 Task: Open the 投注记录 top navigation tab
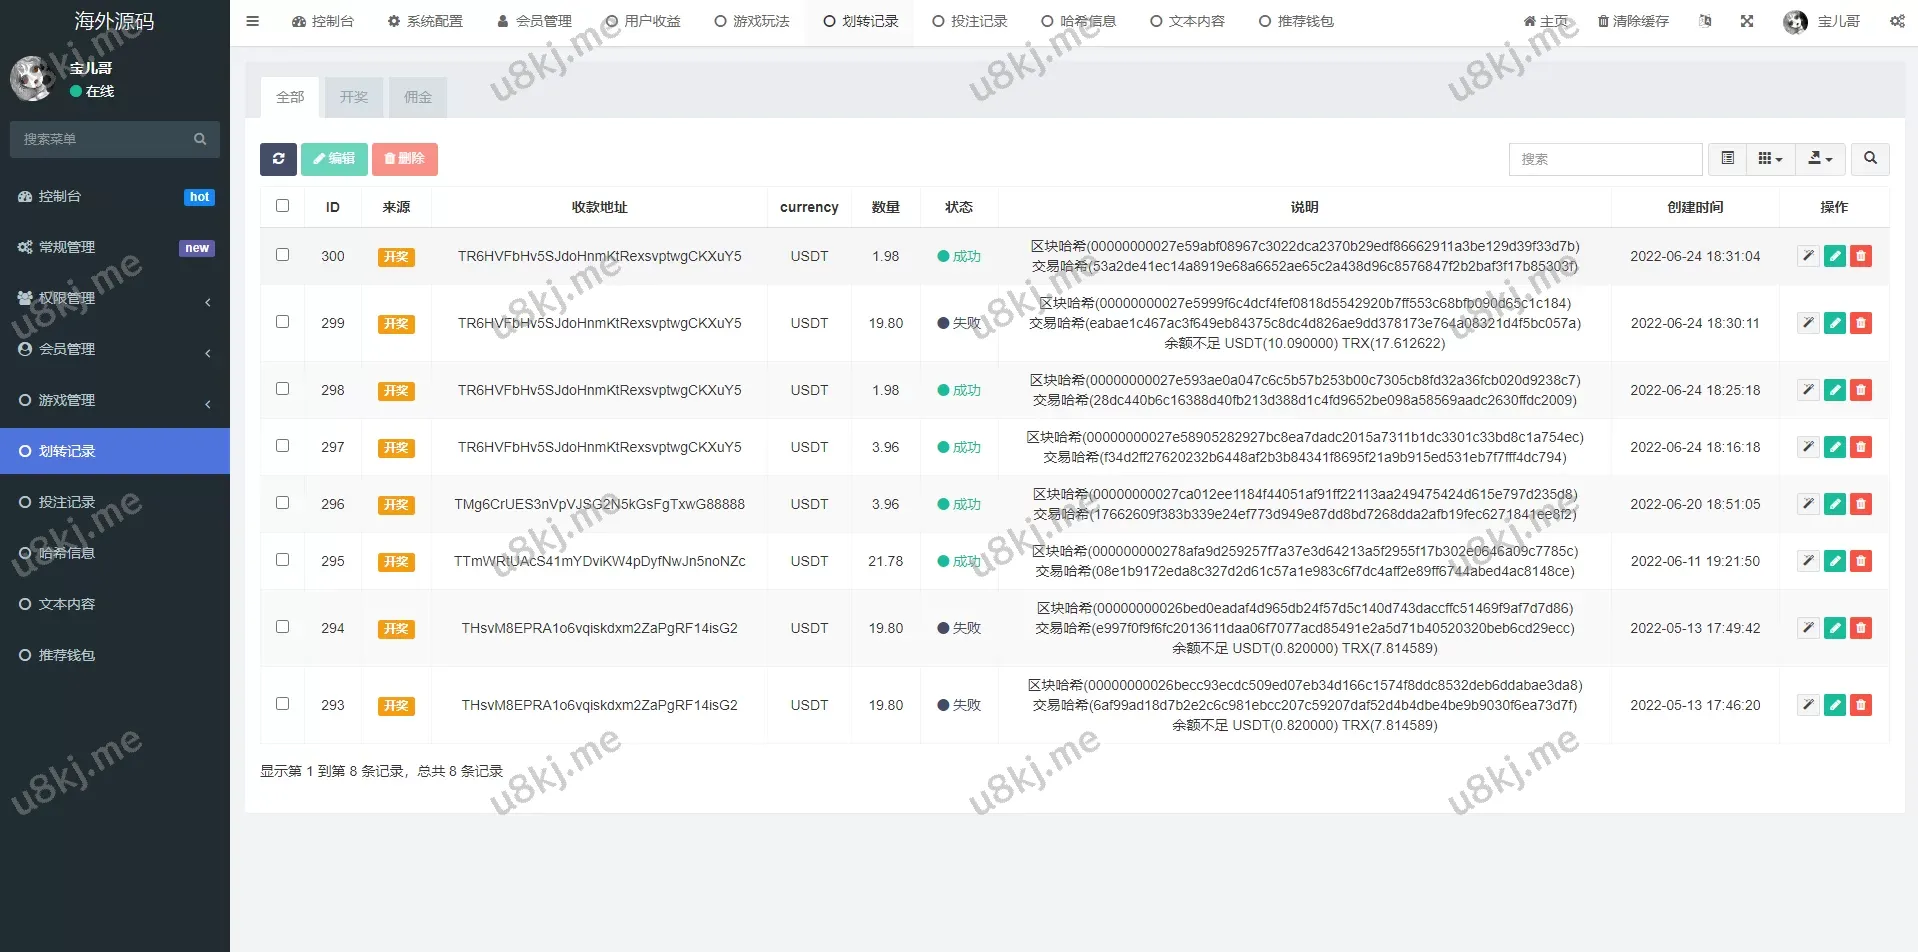tap(969, 21)
